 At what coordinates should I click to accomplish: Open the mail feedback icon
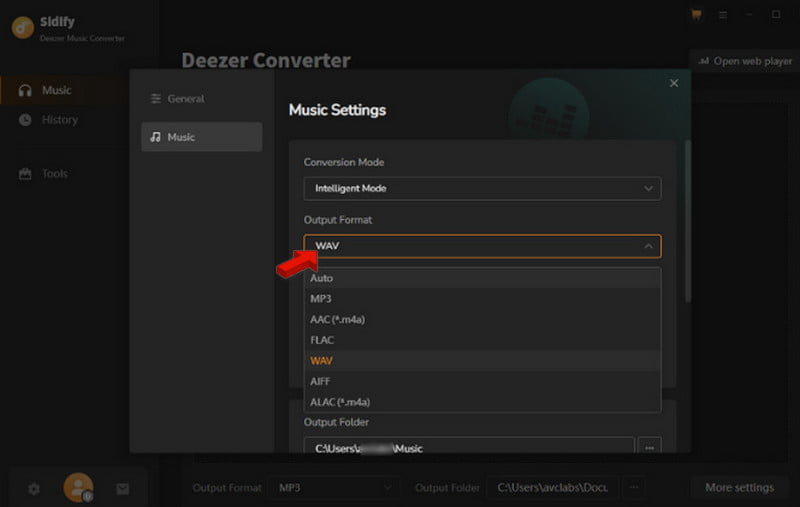pyautogui.click(x=122, y=489)
